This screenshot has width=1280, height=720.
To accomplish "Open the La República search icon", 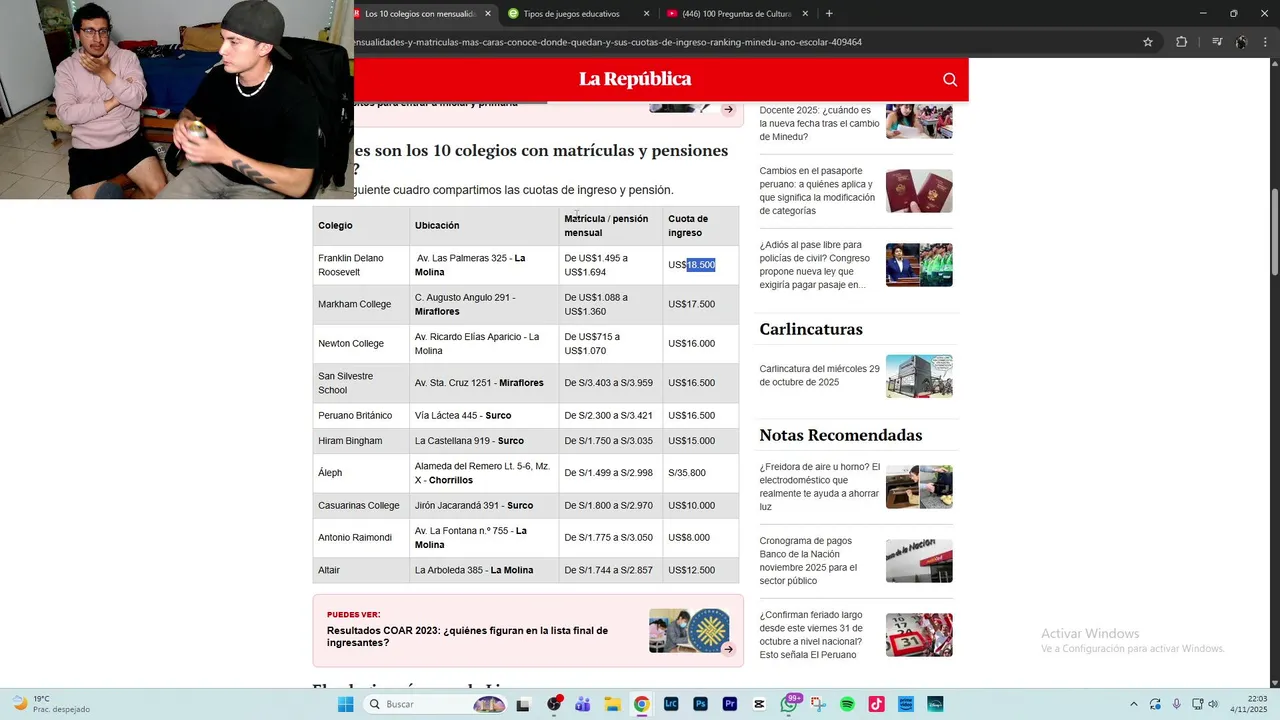I will [x=950, y=80].
